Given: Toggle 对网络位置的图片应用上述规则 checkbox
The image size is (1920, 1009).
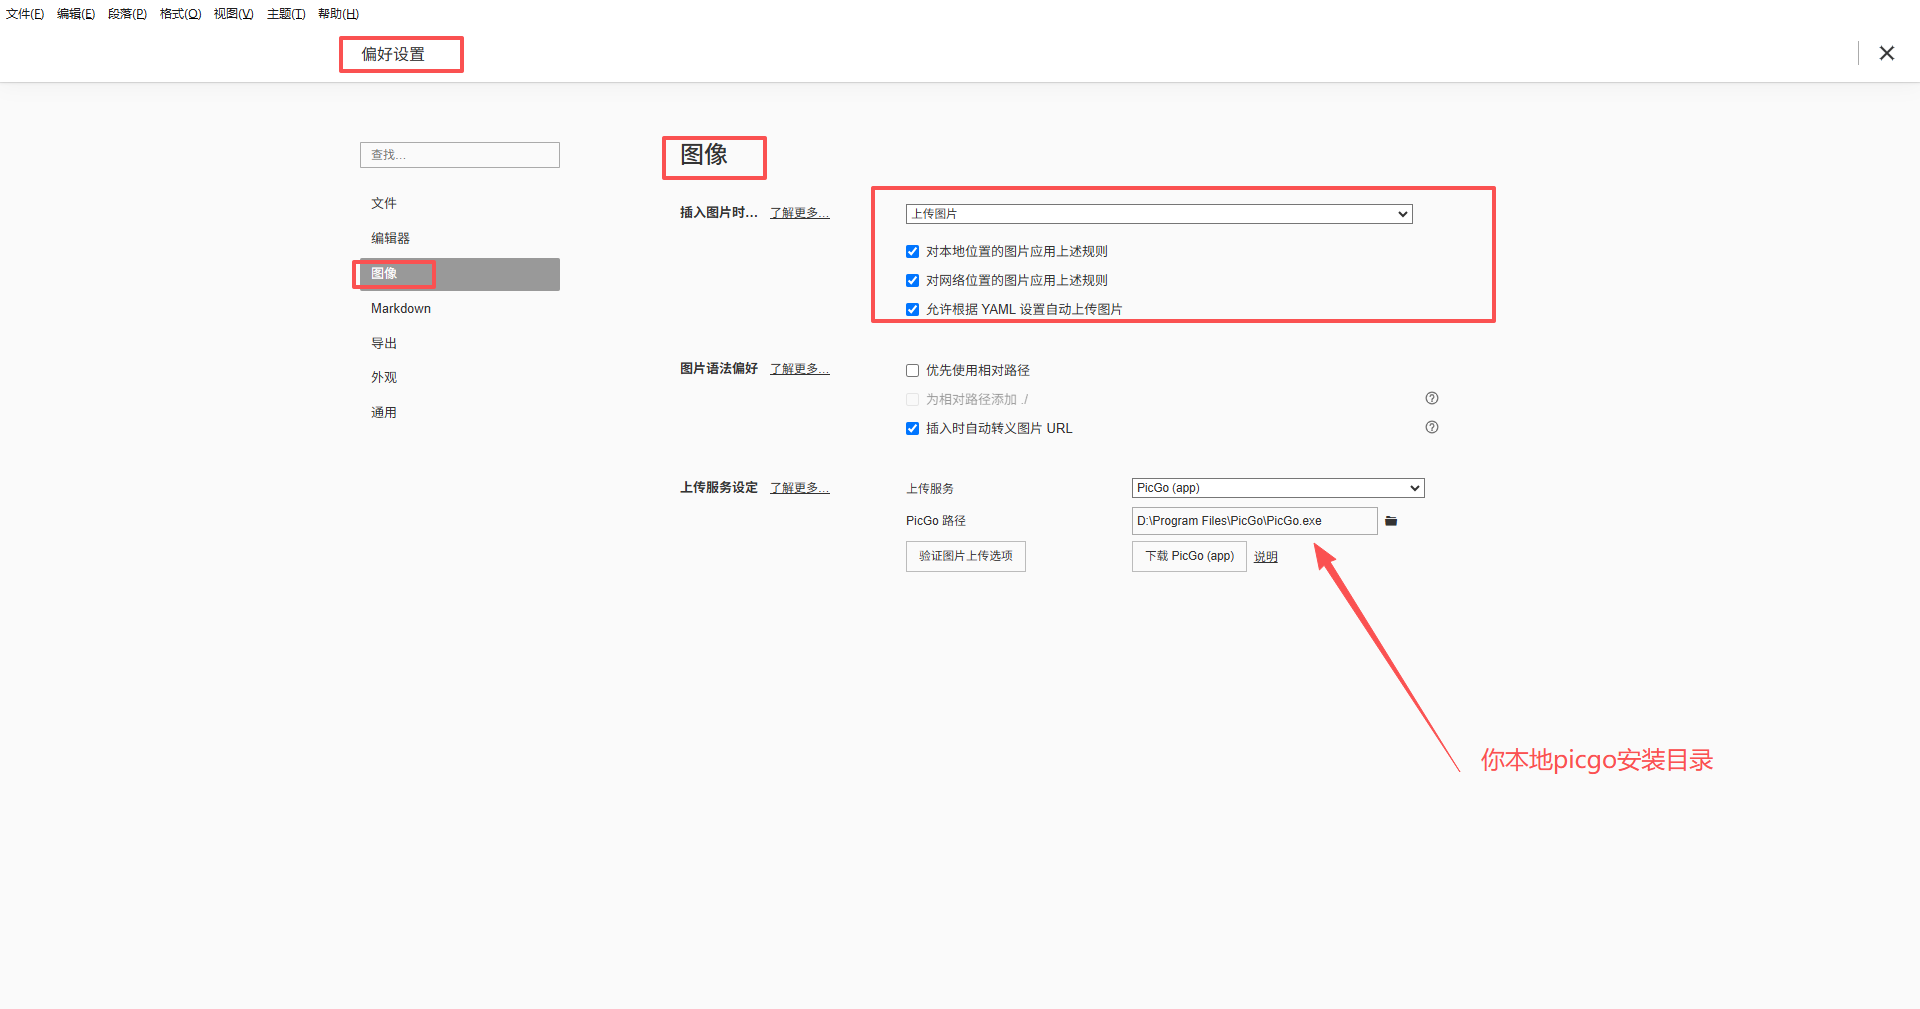Looking at the screenshot, I should coord(912,281).
